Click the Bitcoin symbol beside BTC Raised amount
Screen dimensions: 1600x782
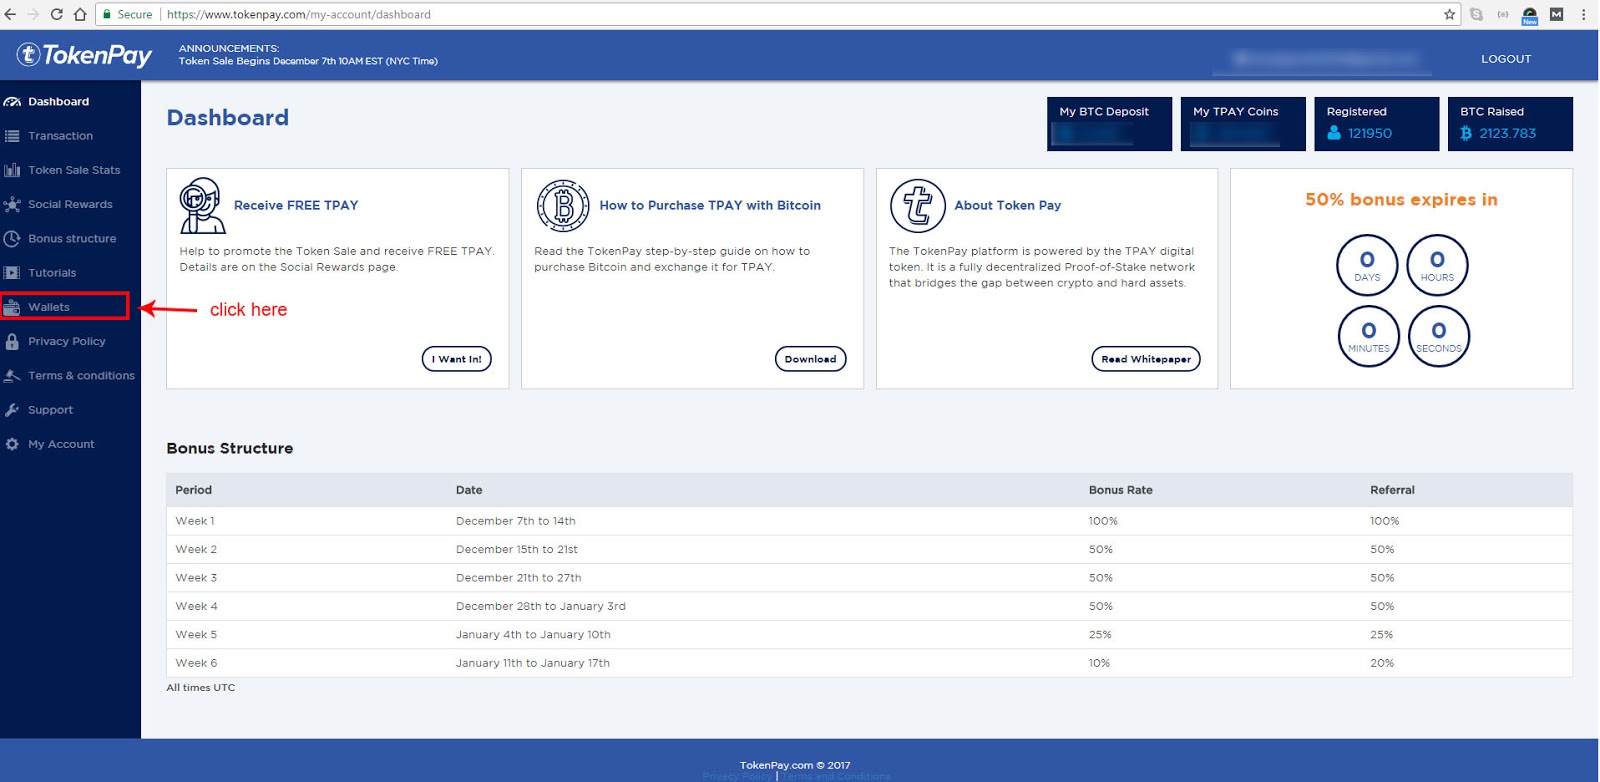tap(1466, 133)
